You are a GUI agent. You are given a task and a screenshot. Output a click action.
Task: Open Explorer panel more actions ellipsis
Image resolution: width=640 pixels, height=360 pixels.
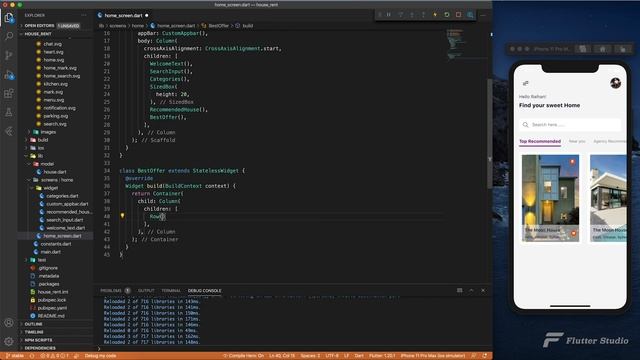84,15
